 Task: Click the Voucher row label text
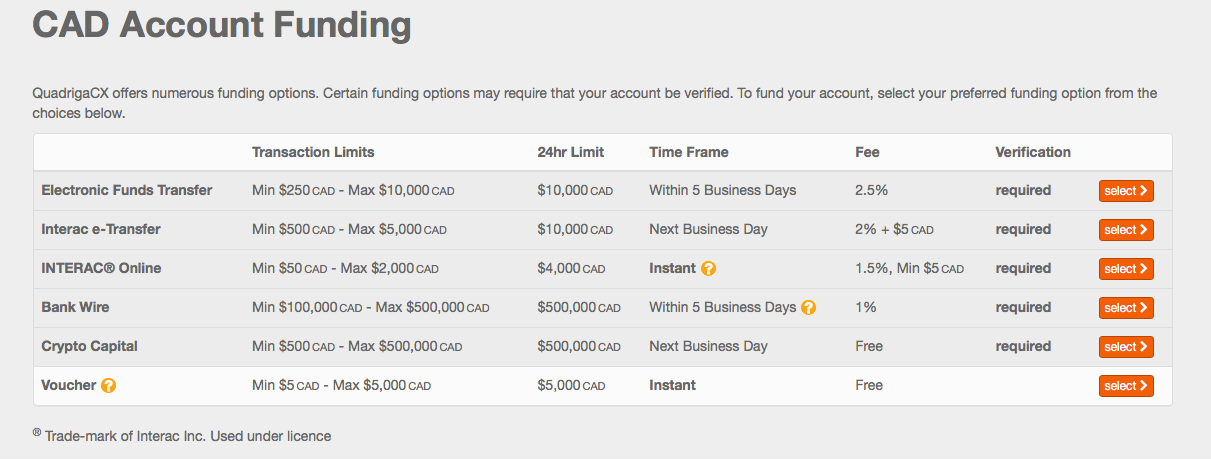click(x=67, y=385)
